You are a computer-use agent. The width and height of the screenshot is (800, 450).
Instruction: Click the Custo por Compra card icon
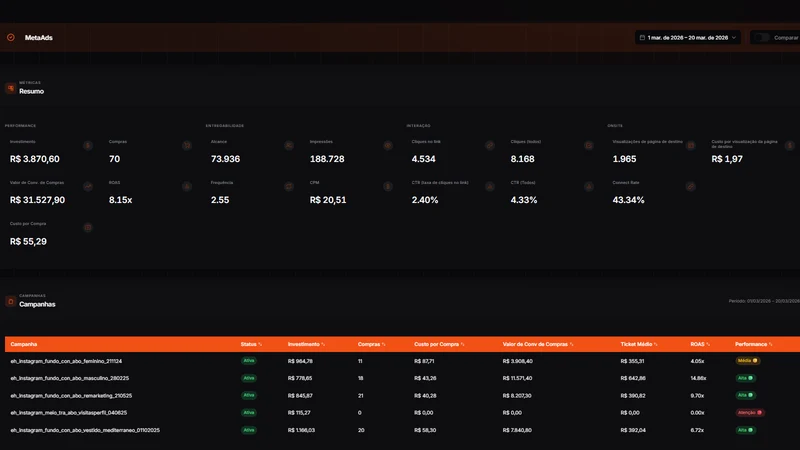(88, 228)
